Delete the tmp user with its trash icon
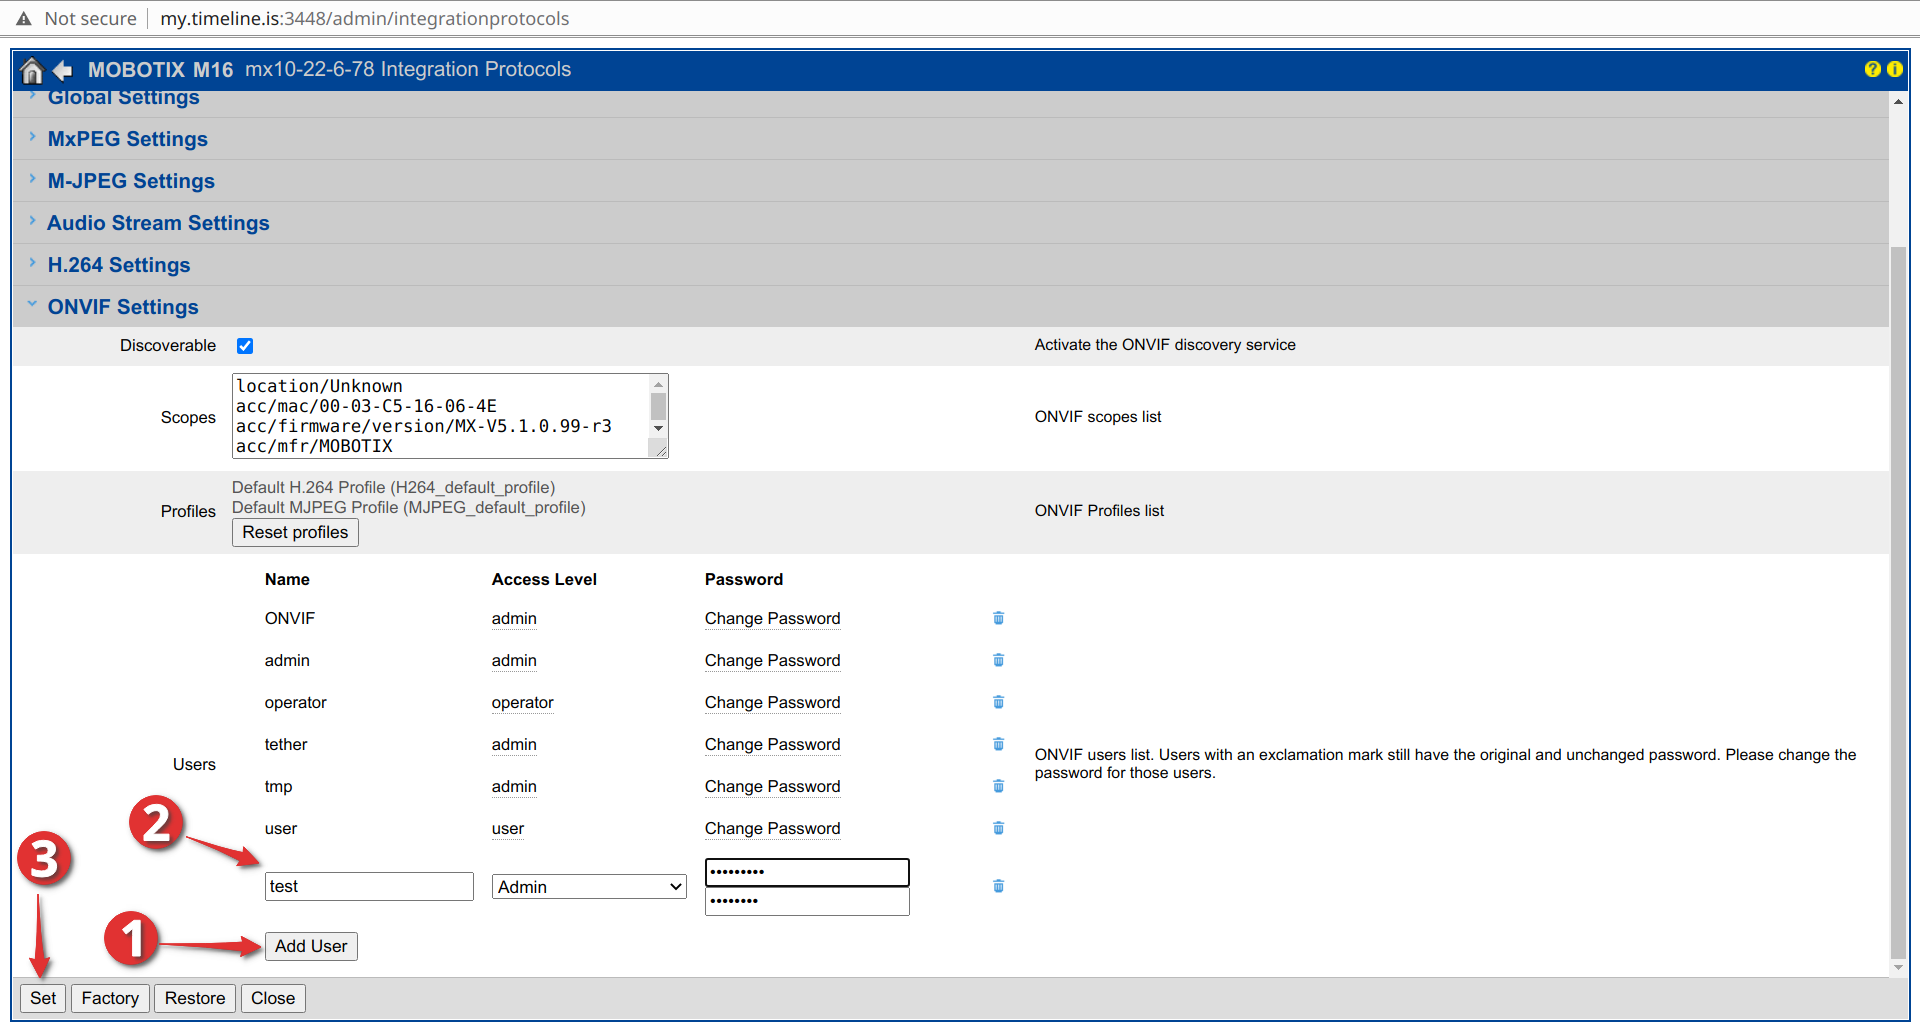The height and width of the screenshot is (1031, 1920). tap(998, 786)
